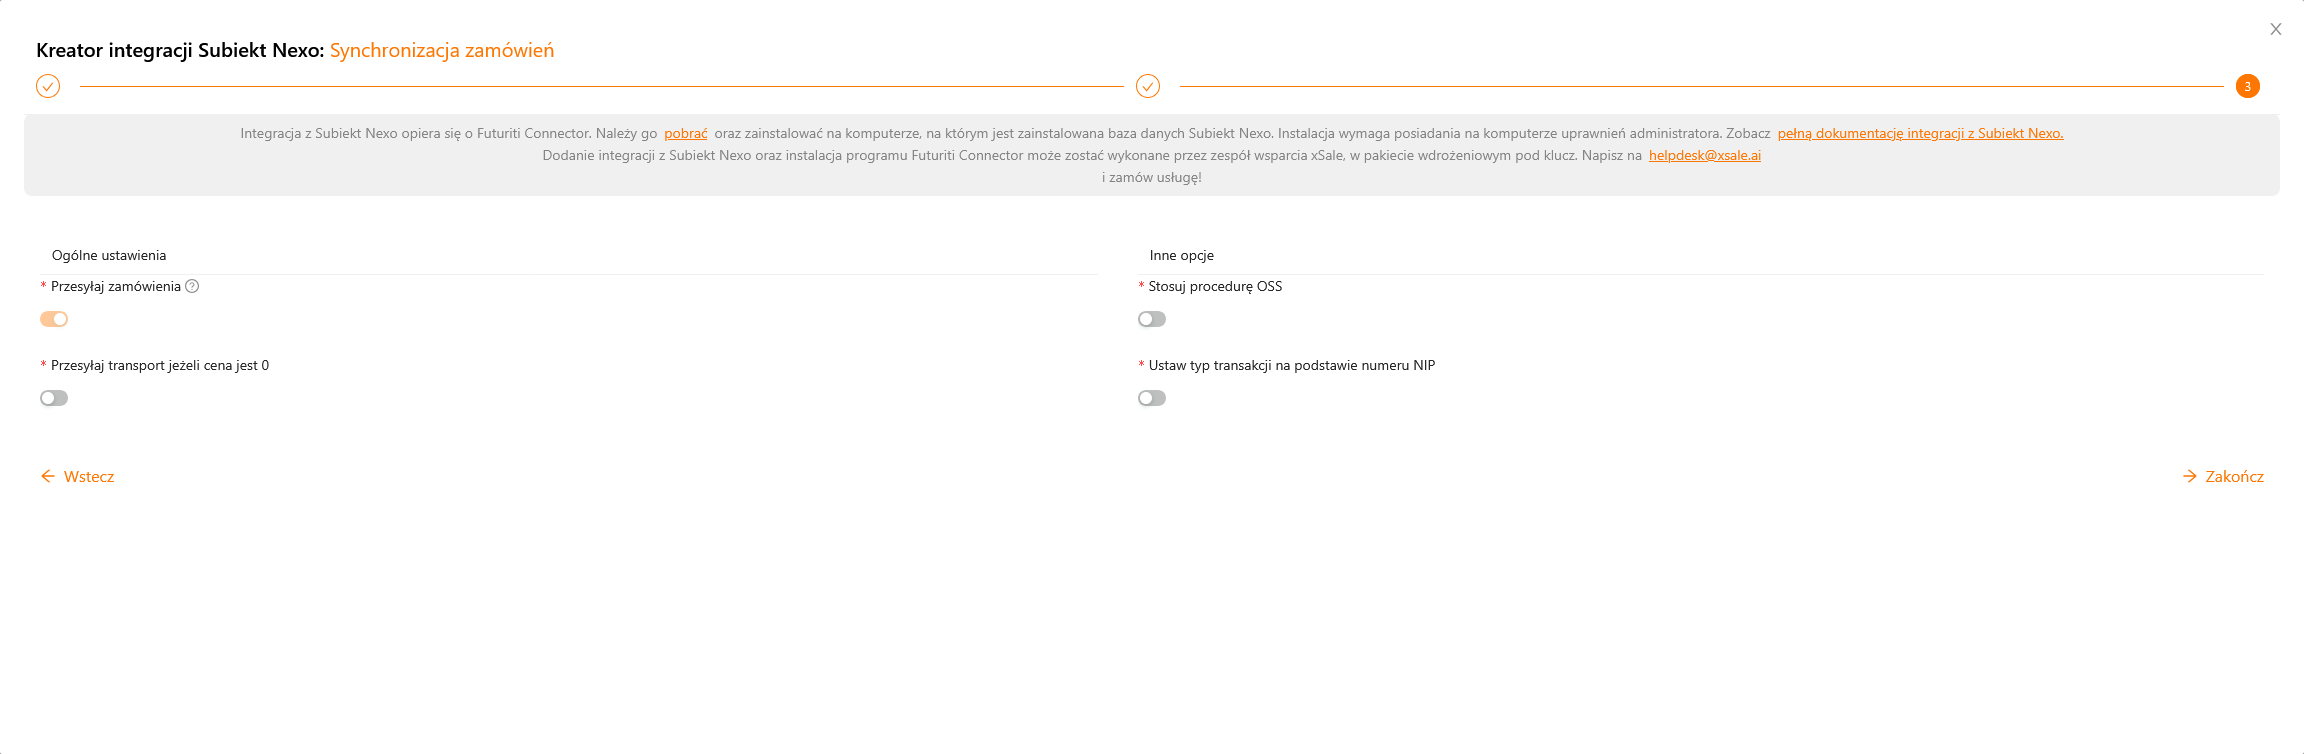Screen dimensions: 2304x754
Task: Click the step 3 circle indicator
Action: [x=2247, y=86]
